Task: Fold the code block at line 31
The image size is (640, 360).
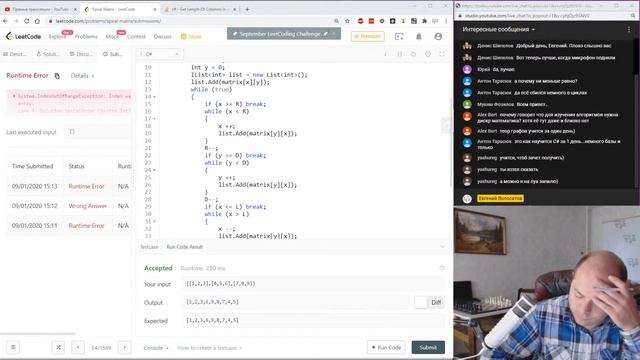Action: 154,221
